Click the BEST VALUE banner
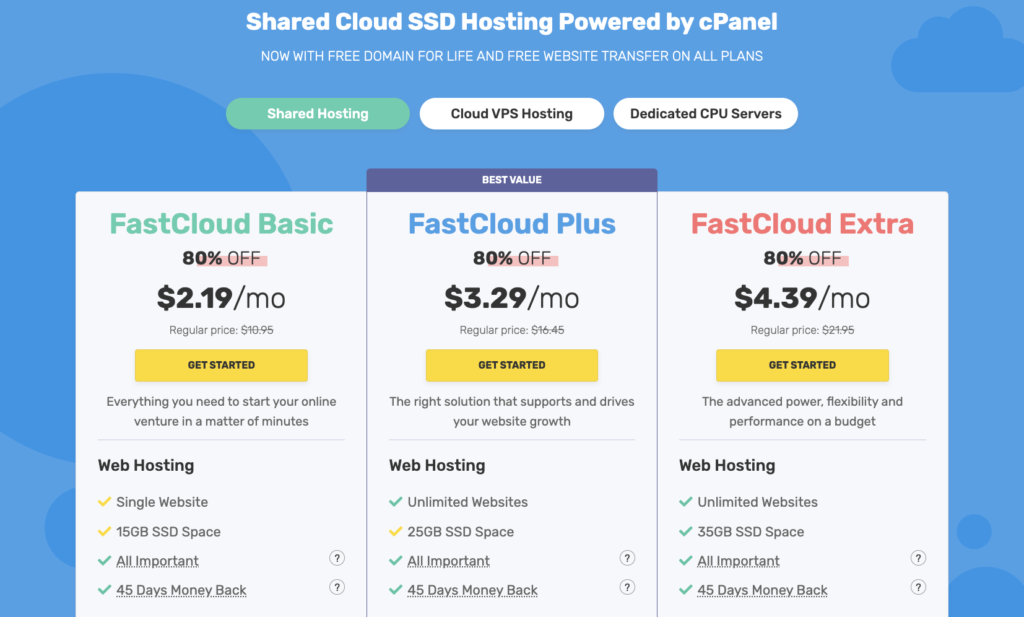Screen dimensions: 1024x617 pos(512,180)
